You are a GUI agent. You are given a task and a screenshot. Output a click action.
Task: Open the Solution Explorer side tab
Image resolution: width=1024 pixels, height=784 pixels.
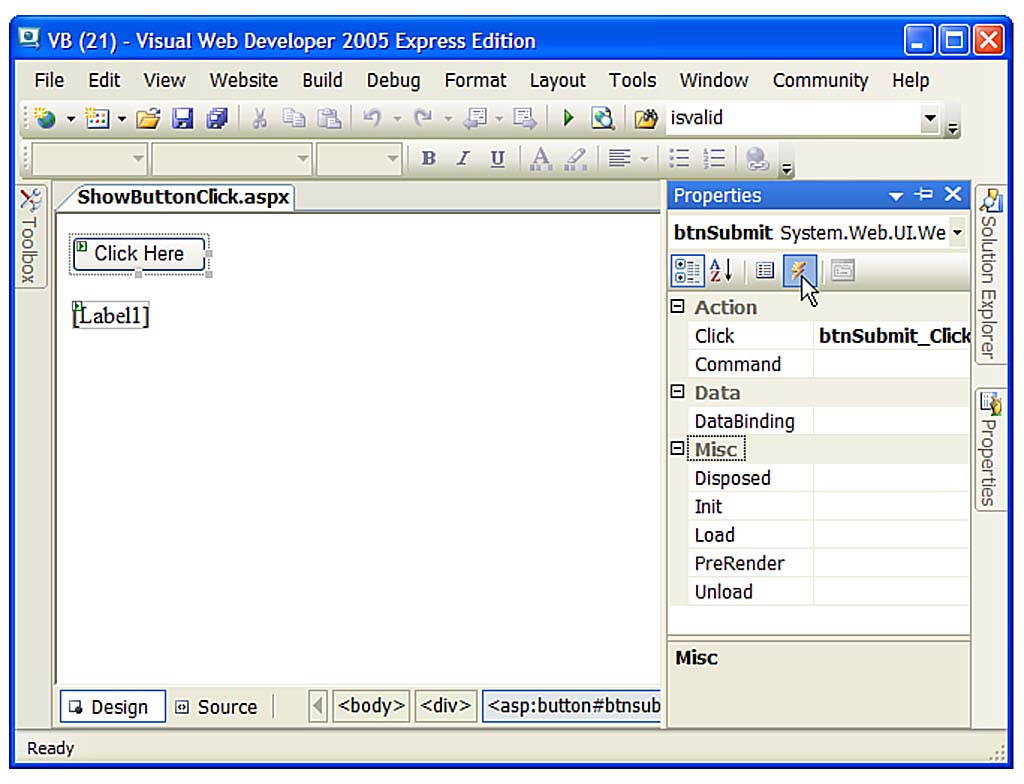[x=990, y=274]
